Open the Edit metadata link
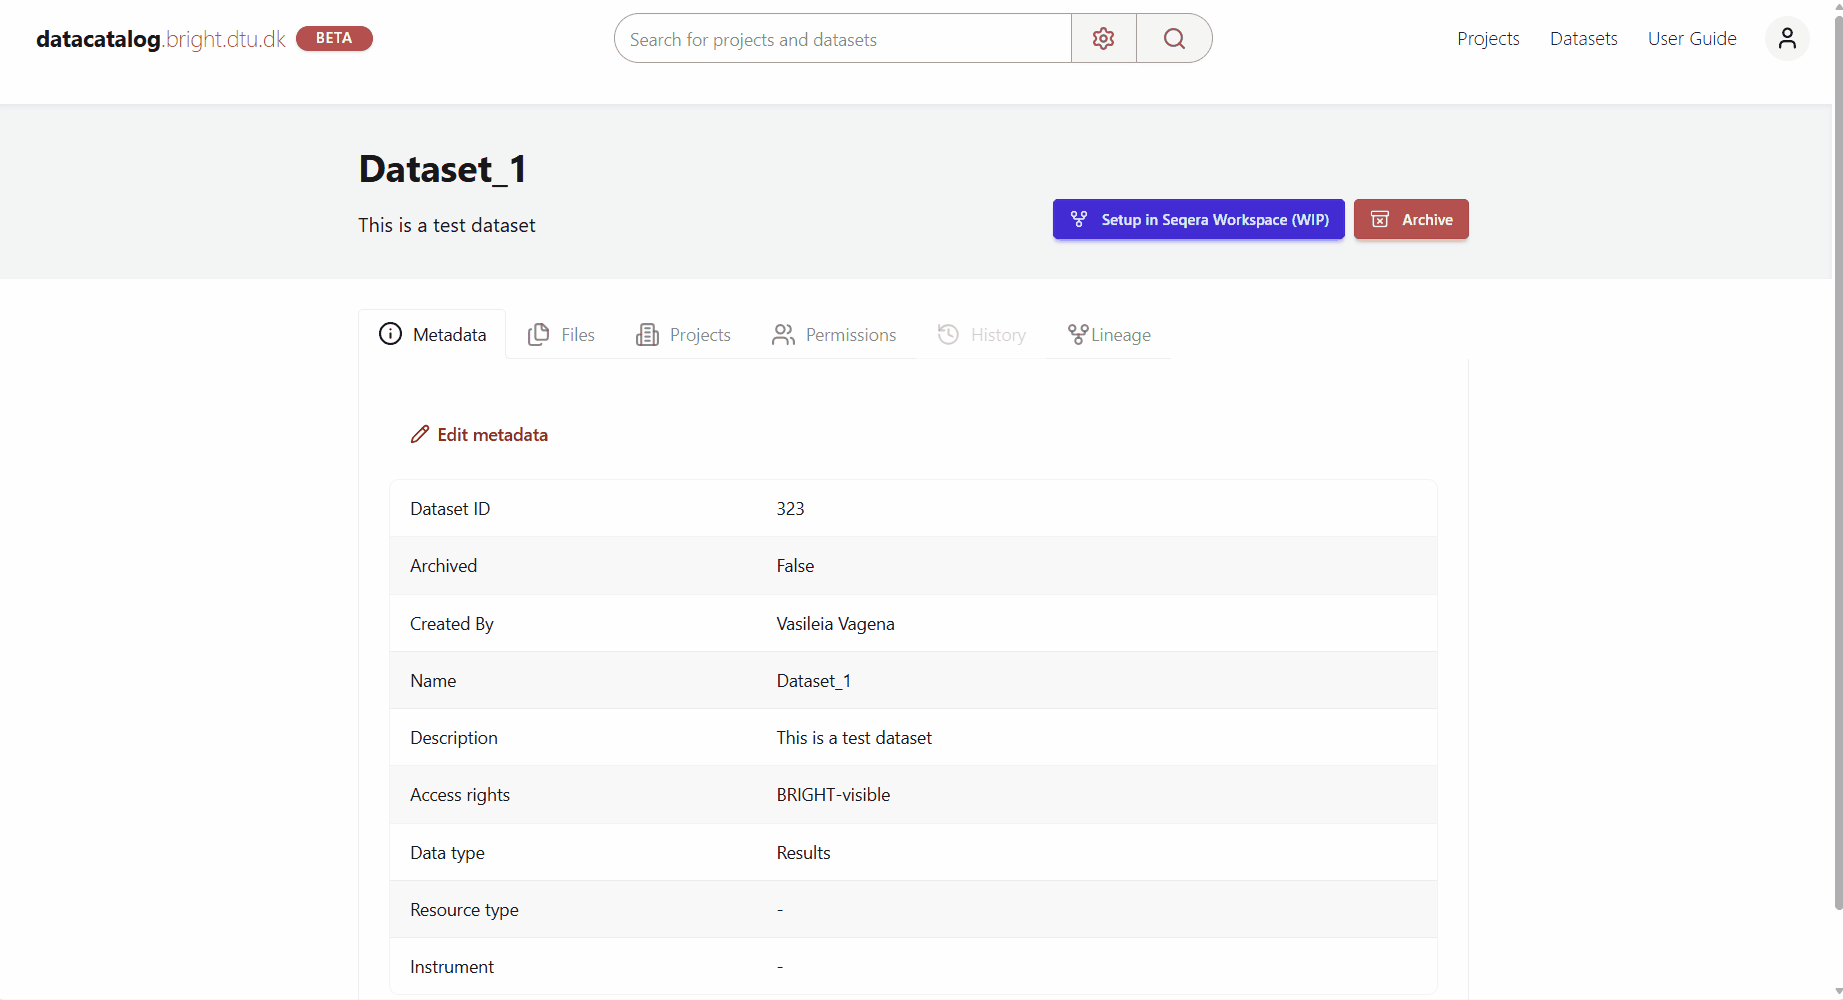This screenshot has height=1000, width=1843. pos(492,435)
